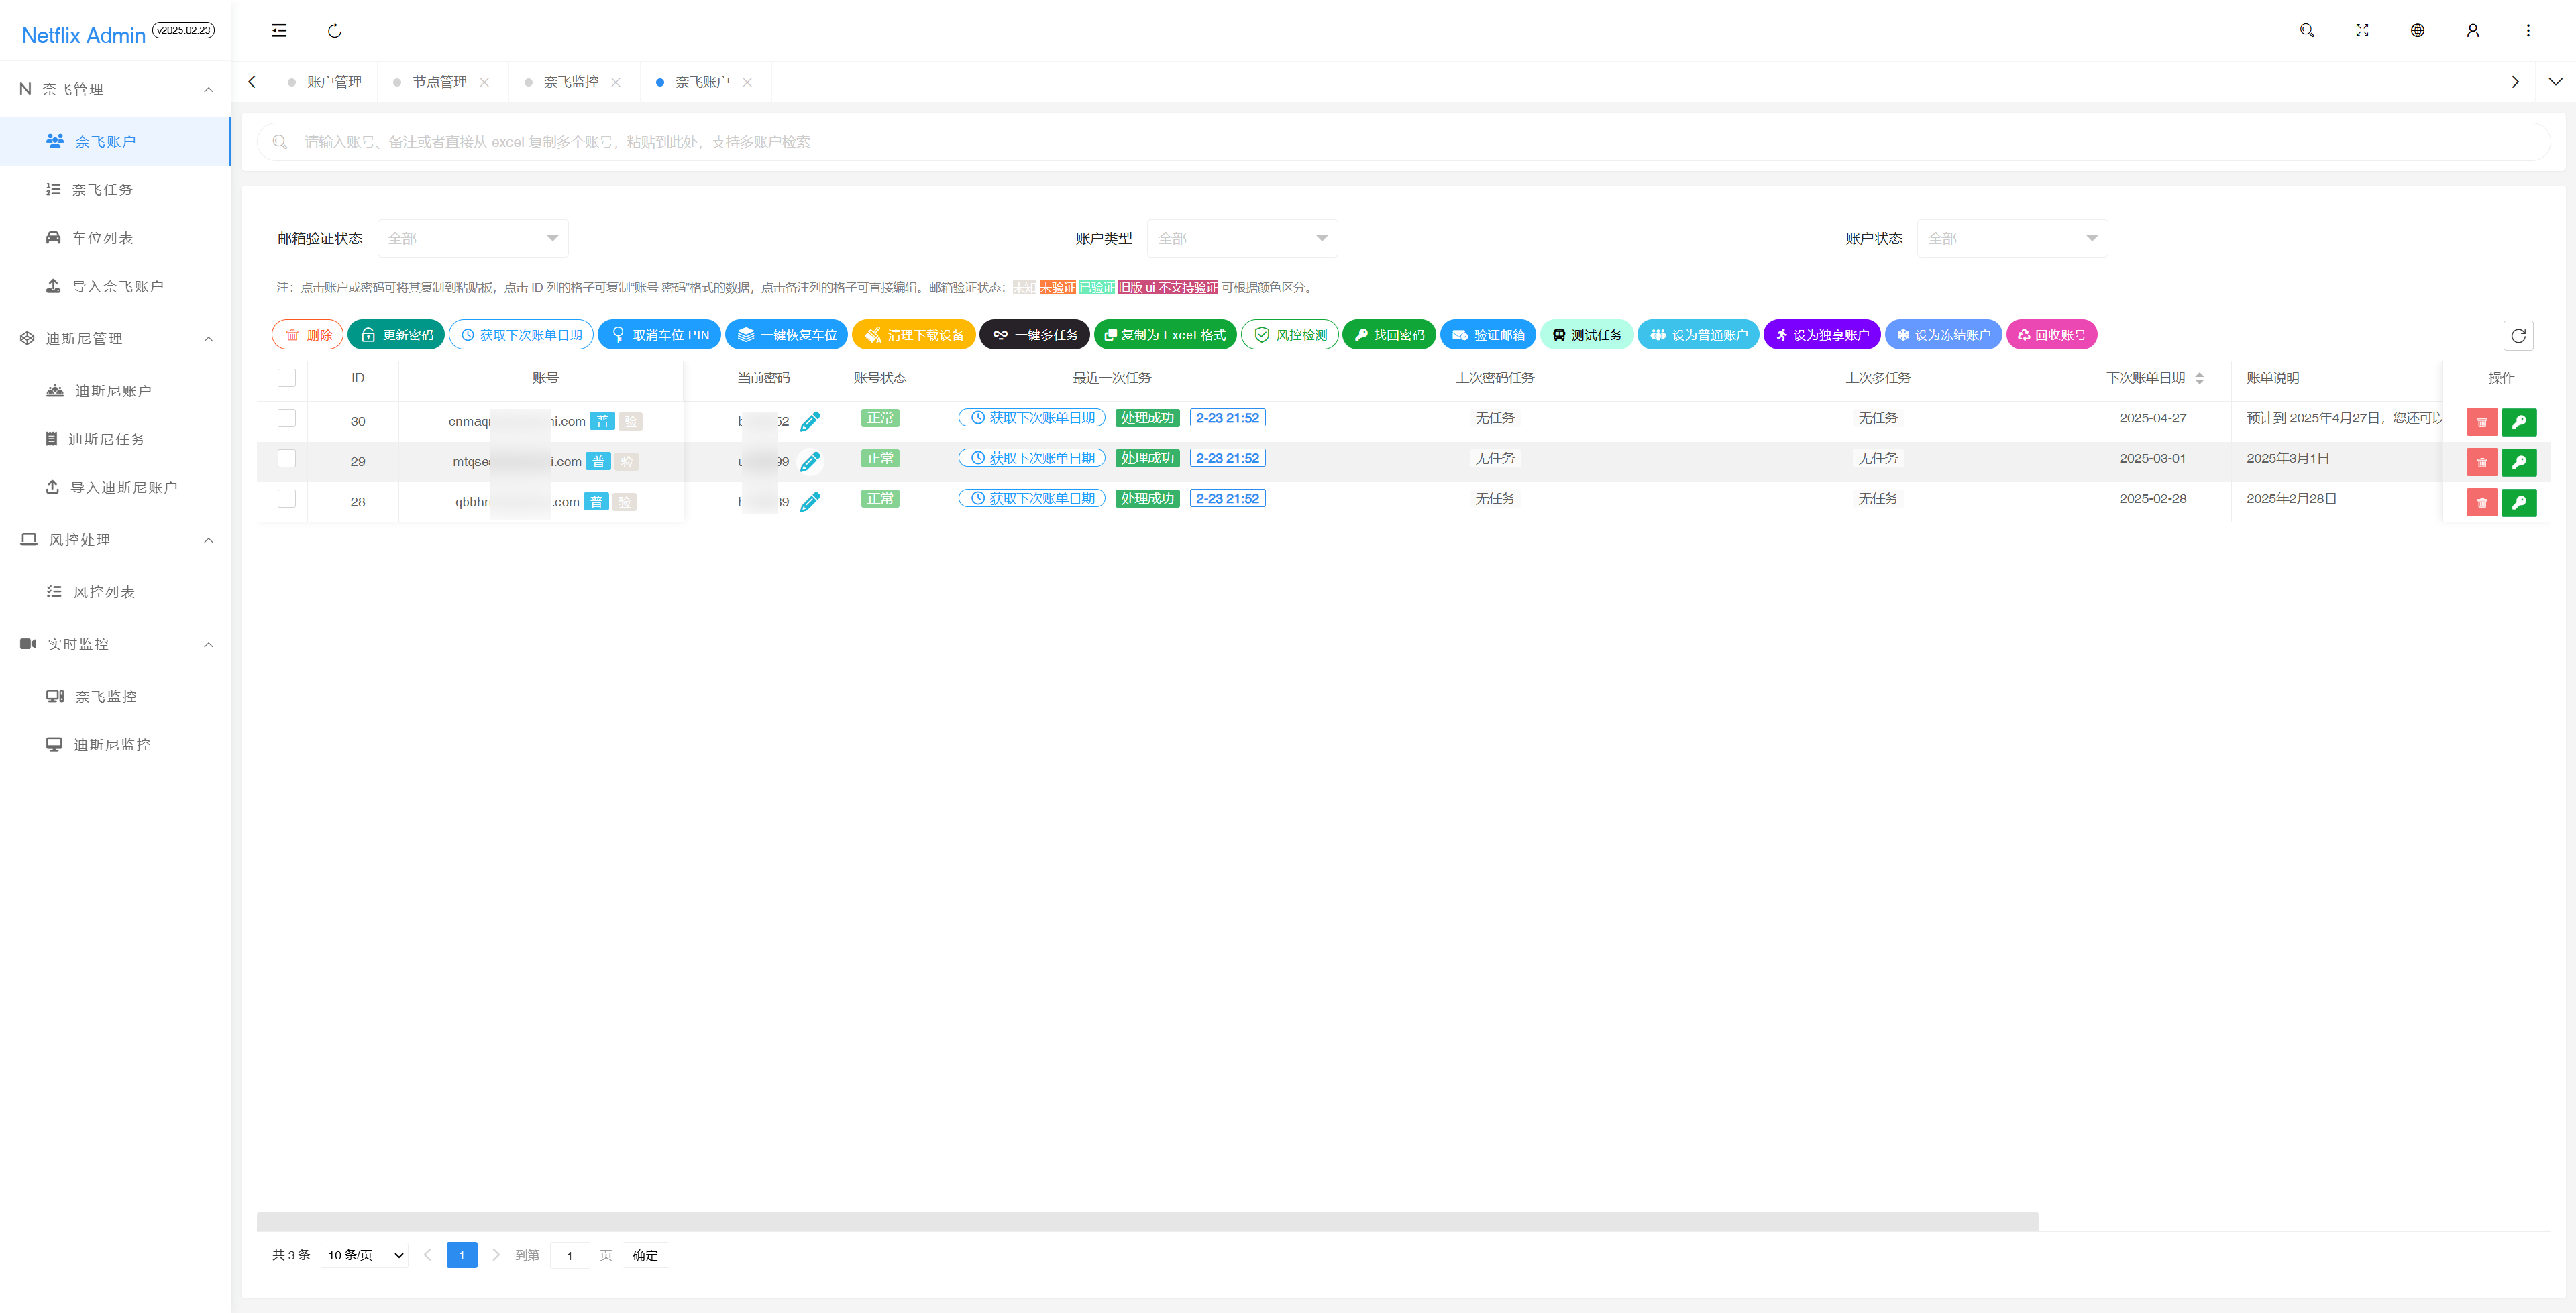Click green key icon for ID 28
This screenshot has height=1313, width=2576.
[2519, 502]
